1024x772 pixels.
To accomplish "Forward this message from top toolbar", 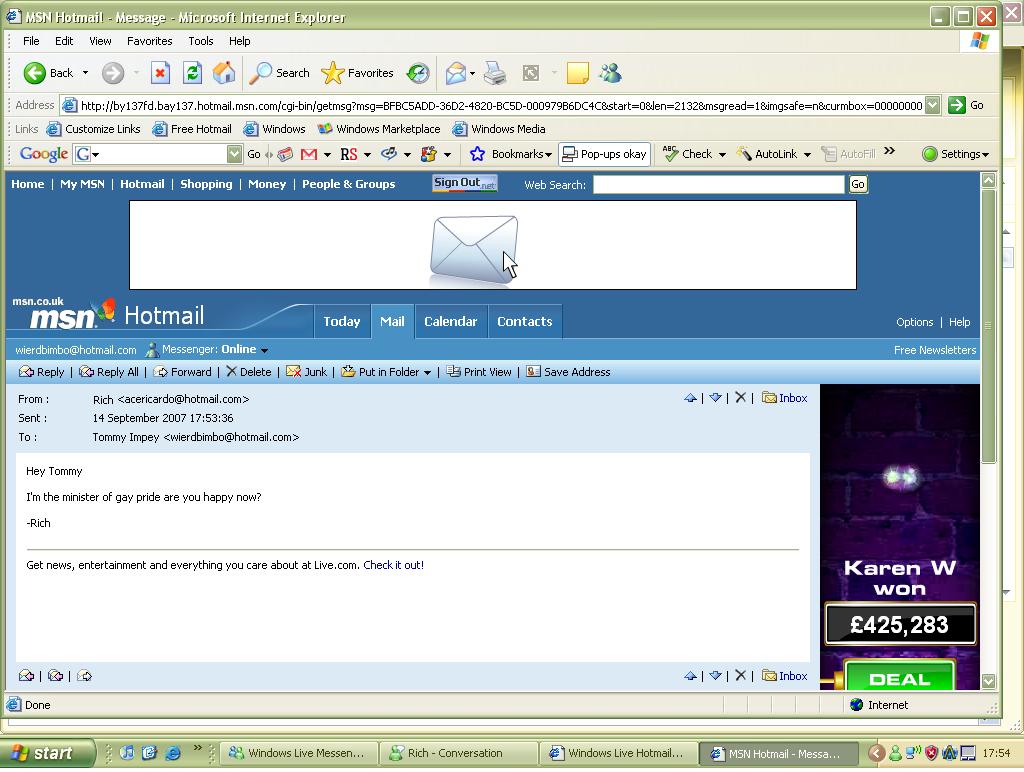I will tap(183, 372).
